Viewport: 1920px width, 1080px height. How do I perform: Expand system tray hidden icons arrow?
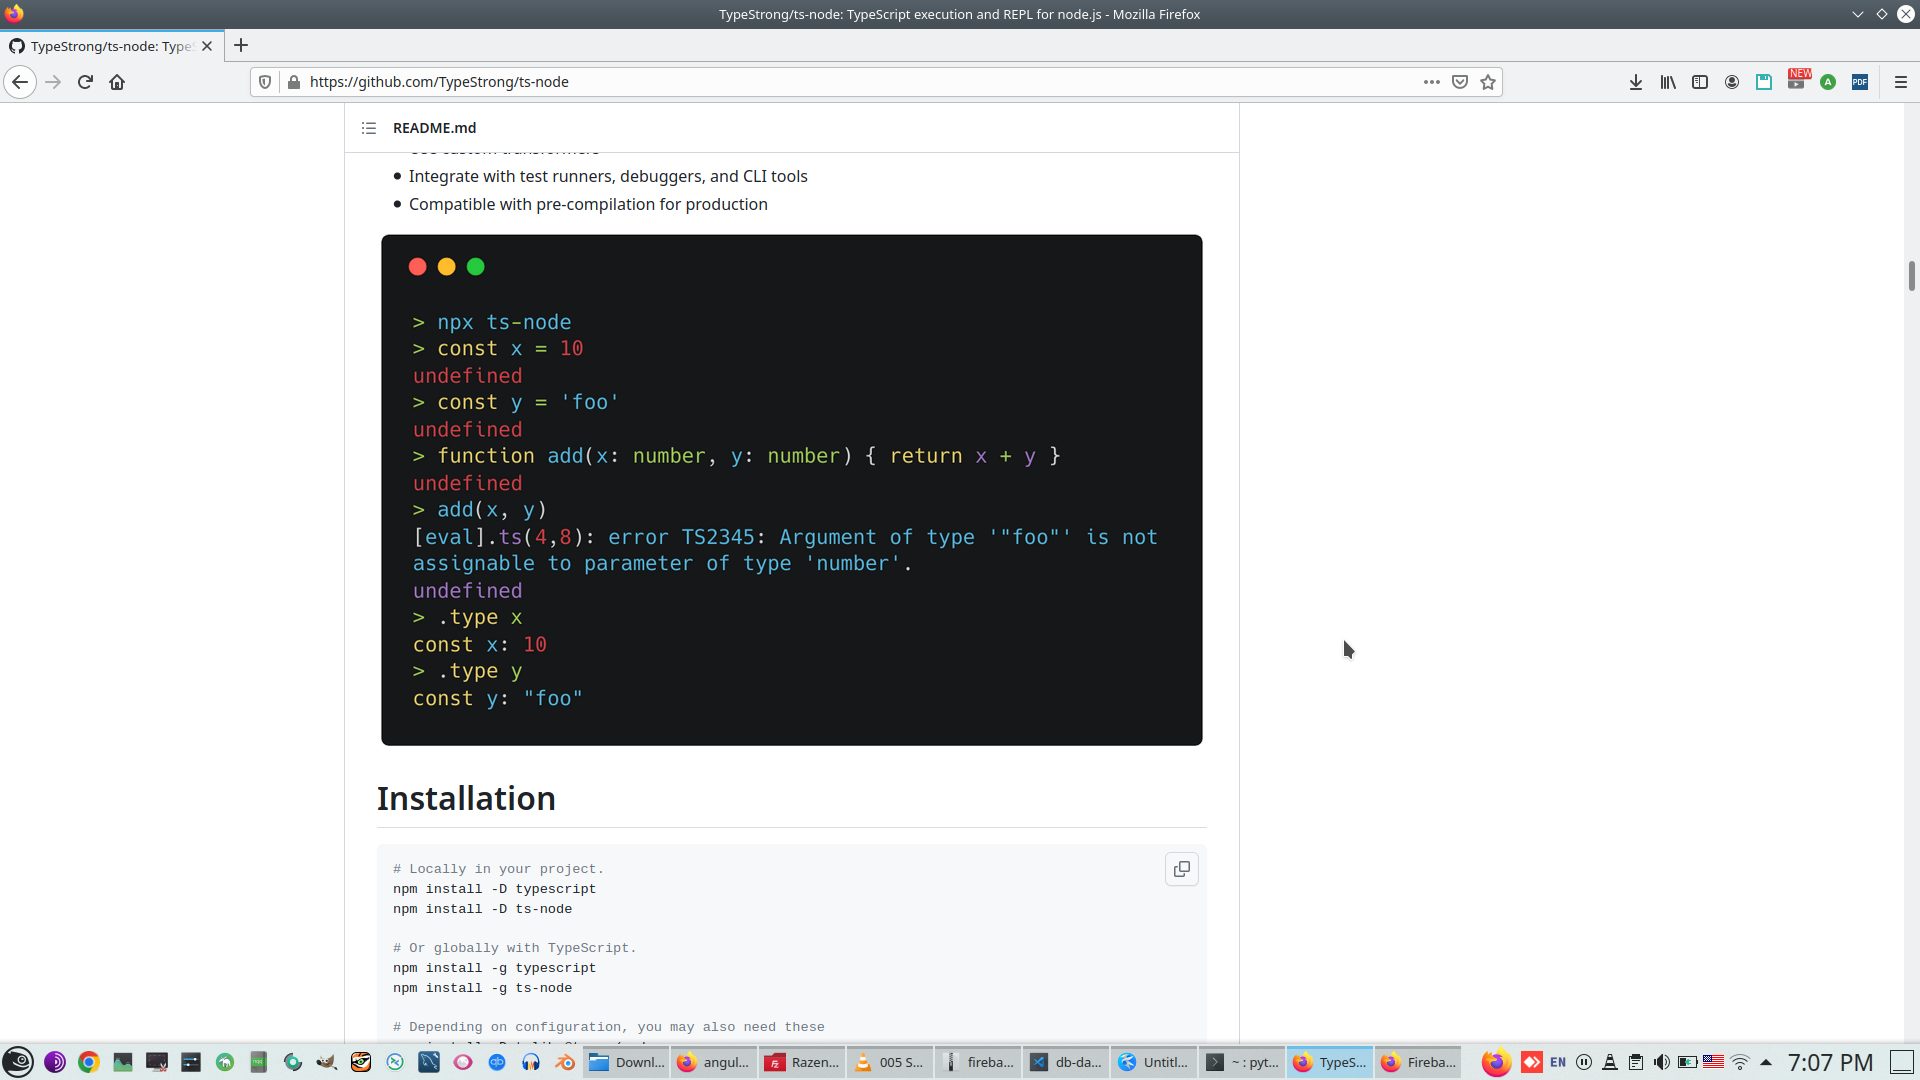[1766, 1062]
